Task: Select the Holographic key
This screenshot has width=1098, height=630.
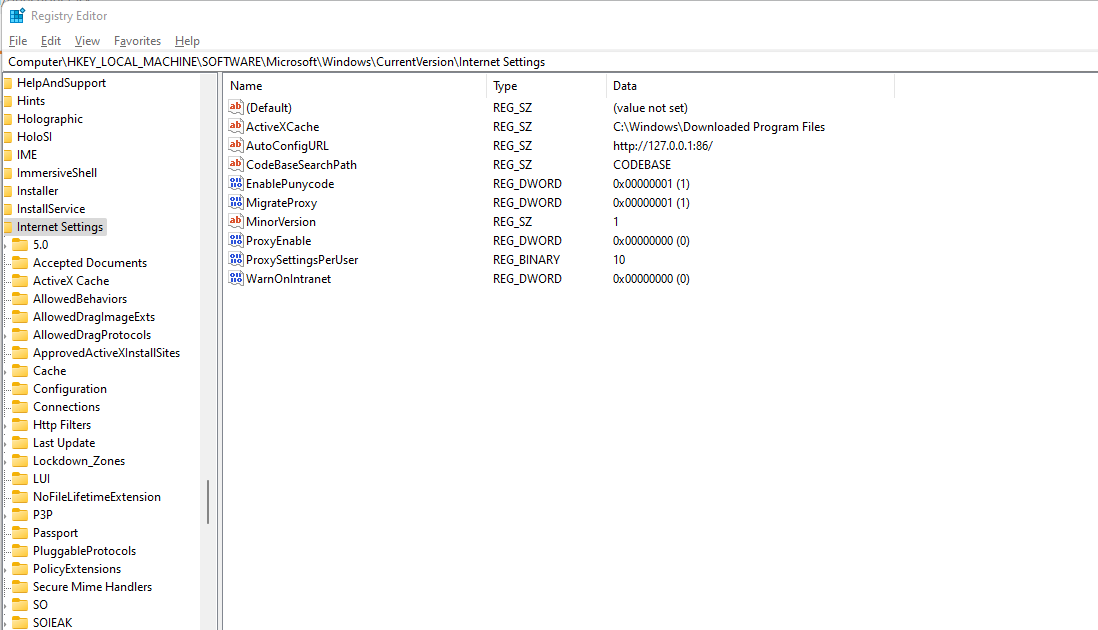Action: click(x=49, y=118)
